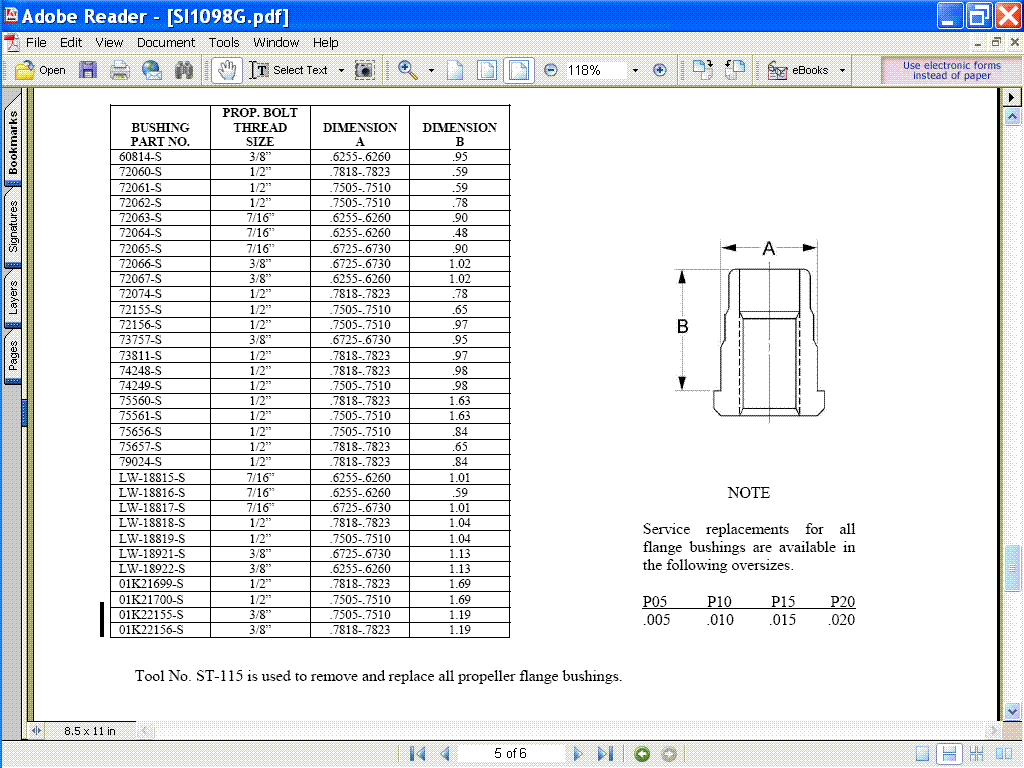Switch to Continuous page layout
This screenshot has height=768, width=1024.
(949, 753)
